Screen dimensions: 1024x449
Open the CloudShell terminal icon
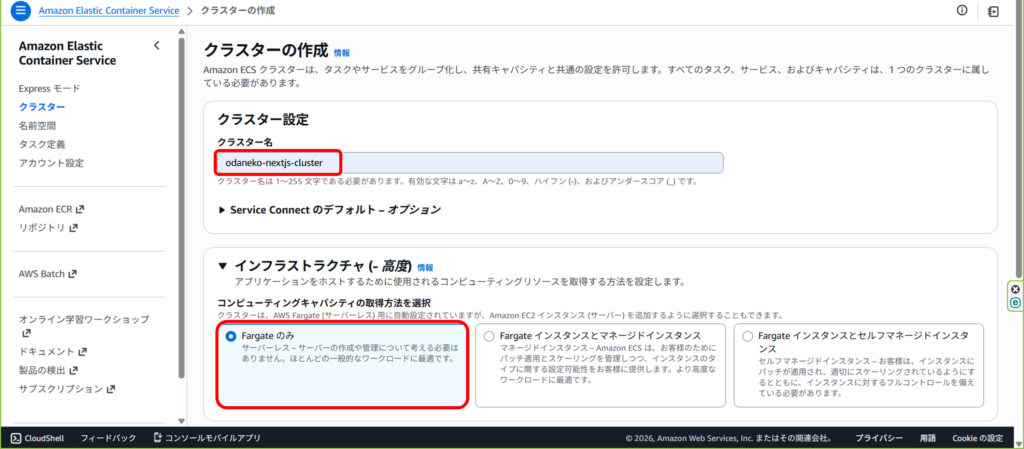[x=17, y=438]
